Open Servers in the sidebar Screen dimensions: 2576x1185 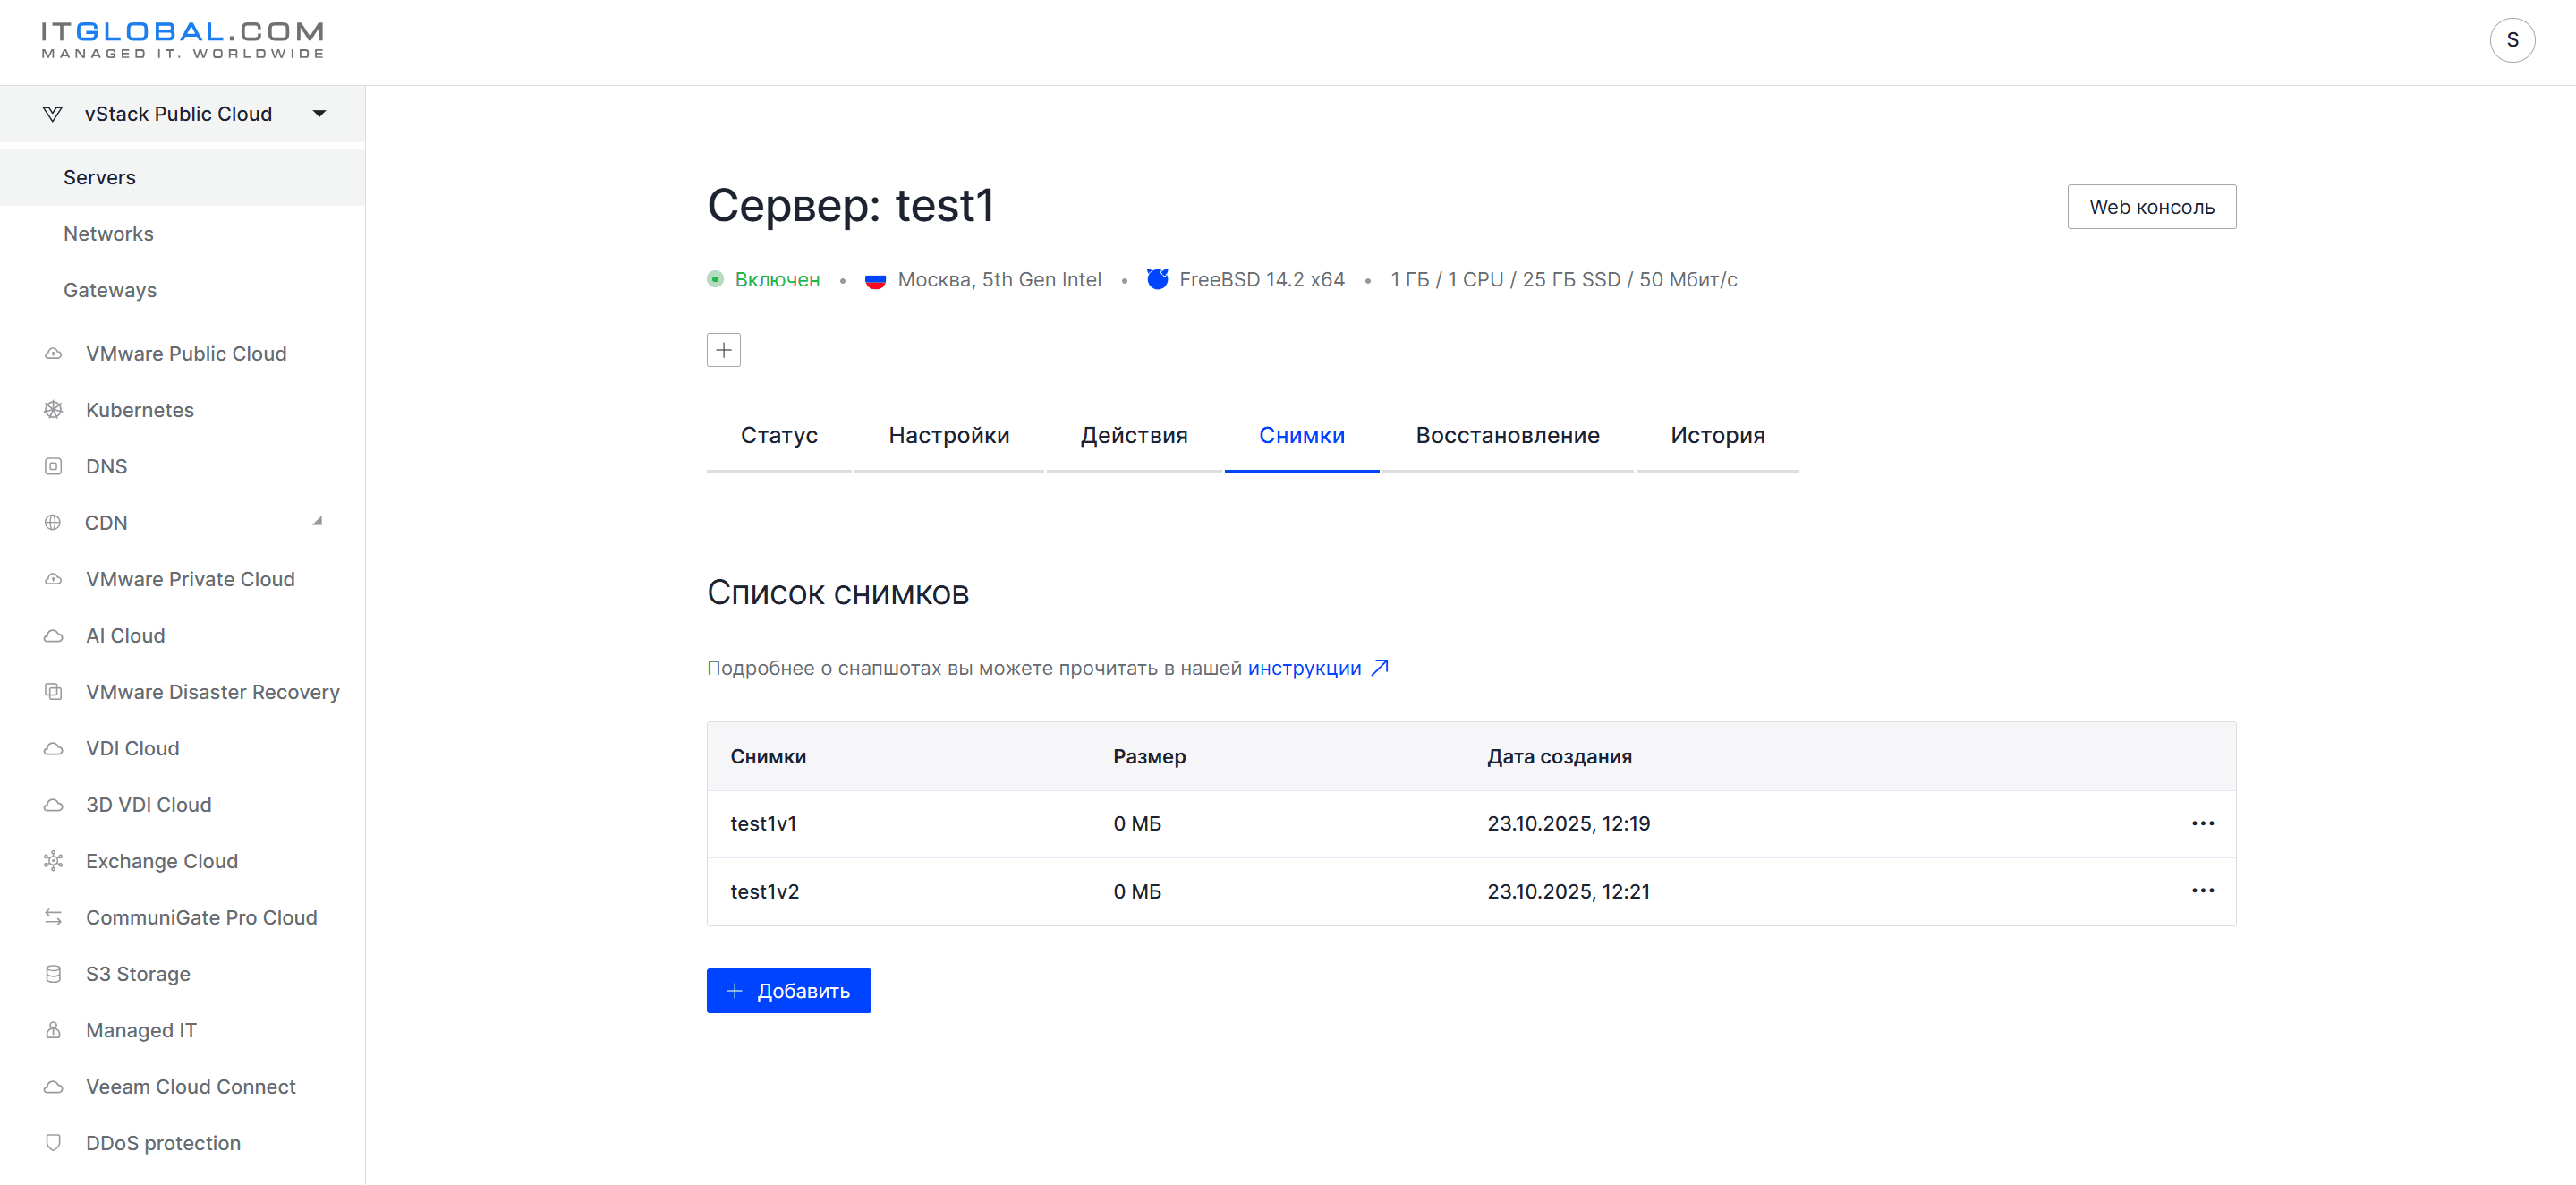(182, 177)
